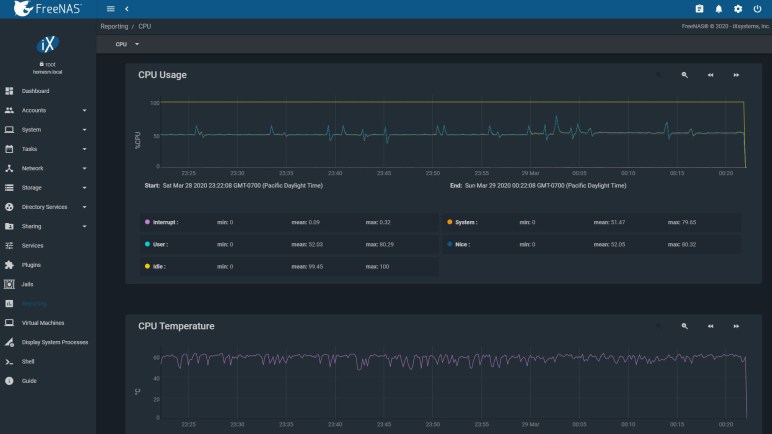The image size is (772, 434).
Task: Zoom the CPU Usage graph with magnifier
Action: point(685,75)
